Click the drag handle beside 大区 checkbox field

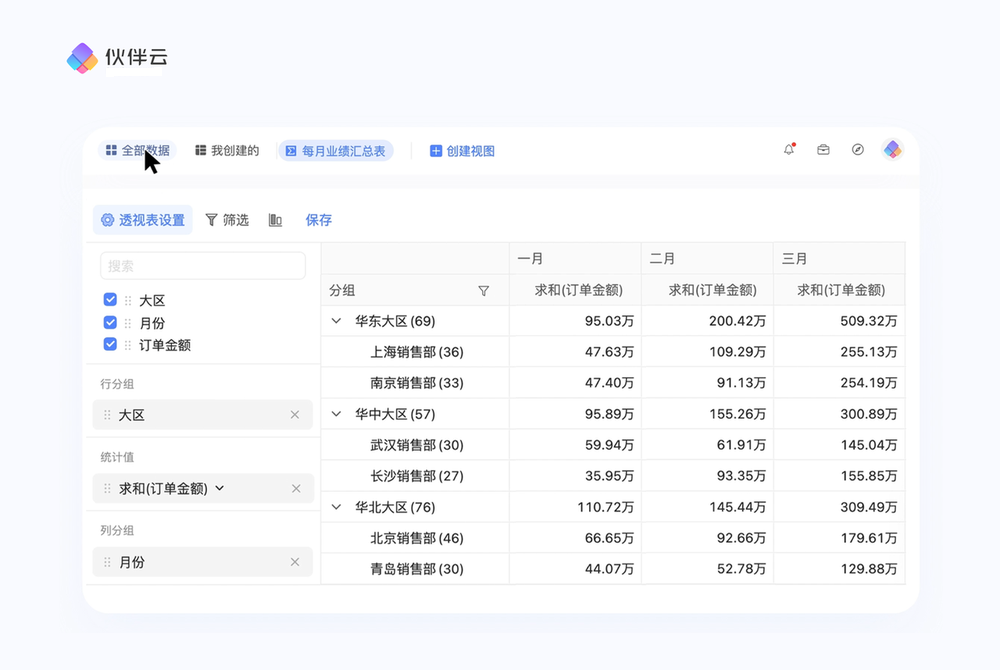point(128,300)
